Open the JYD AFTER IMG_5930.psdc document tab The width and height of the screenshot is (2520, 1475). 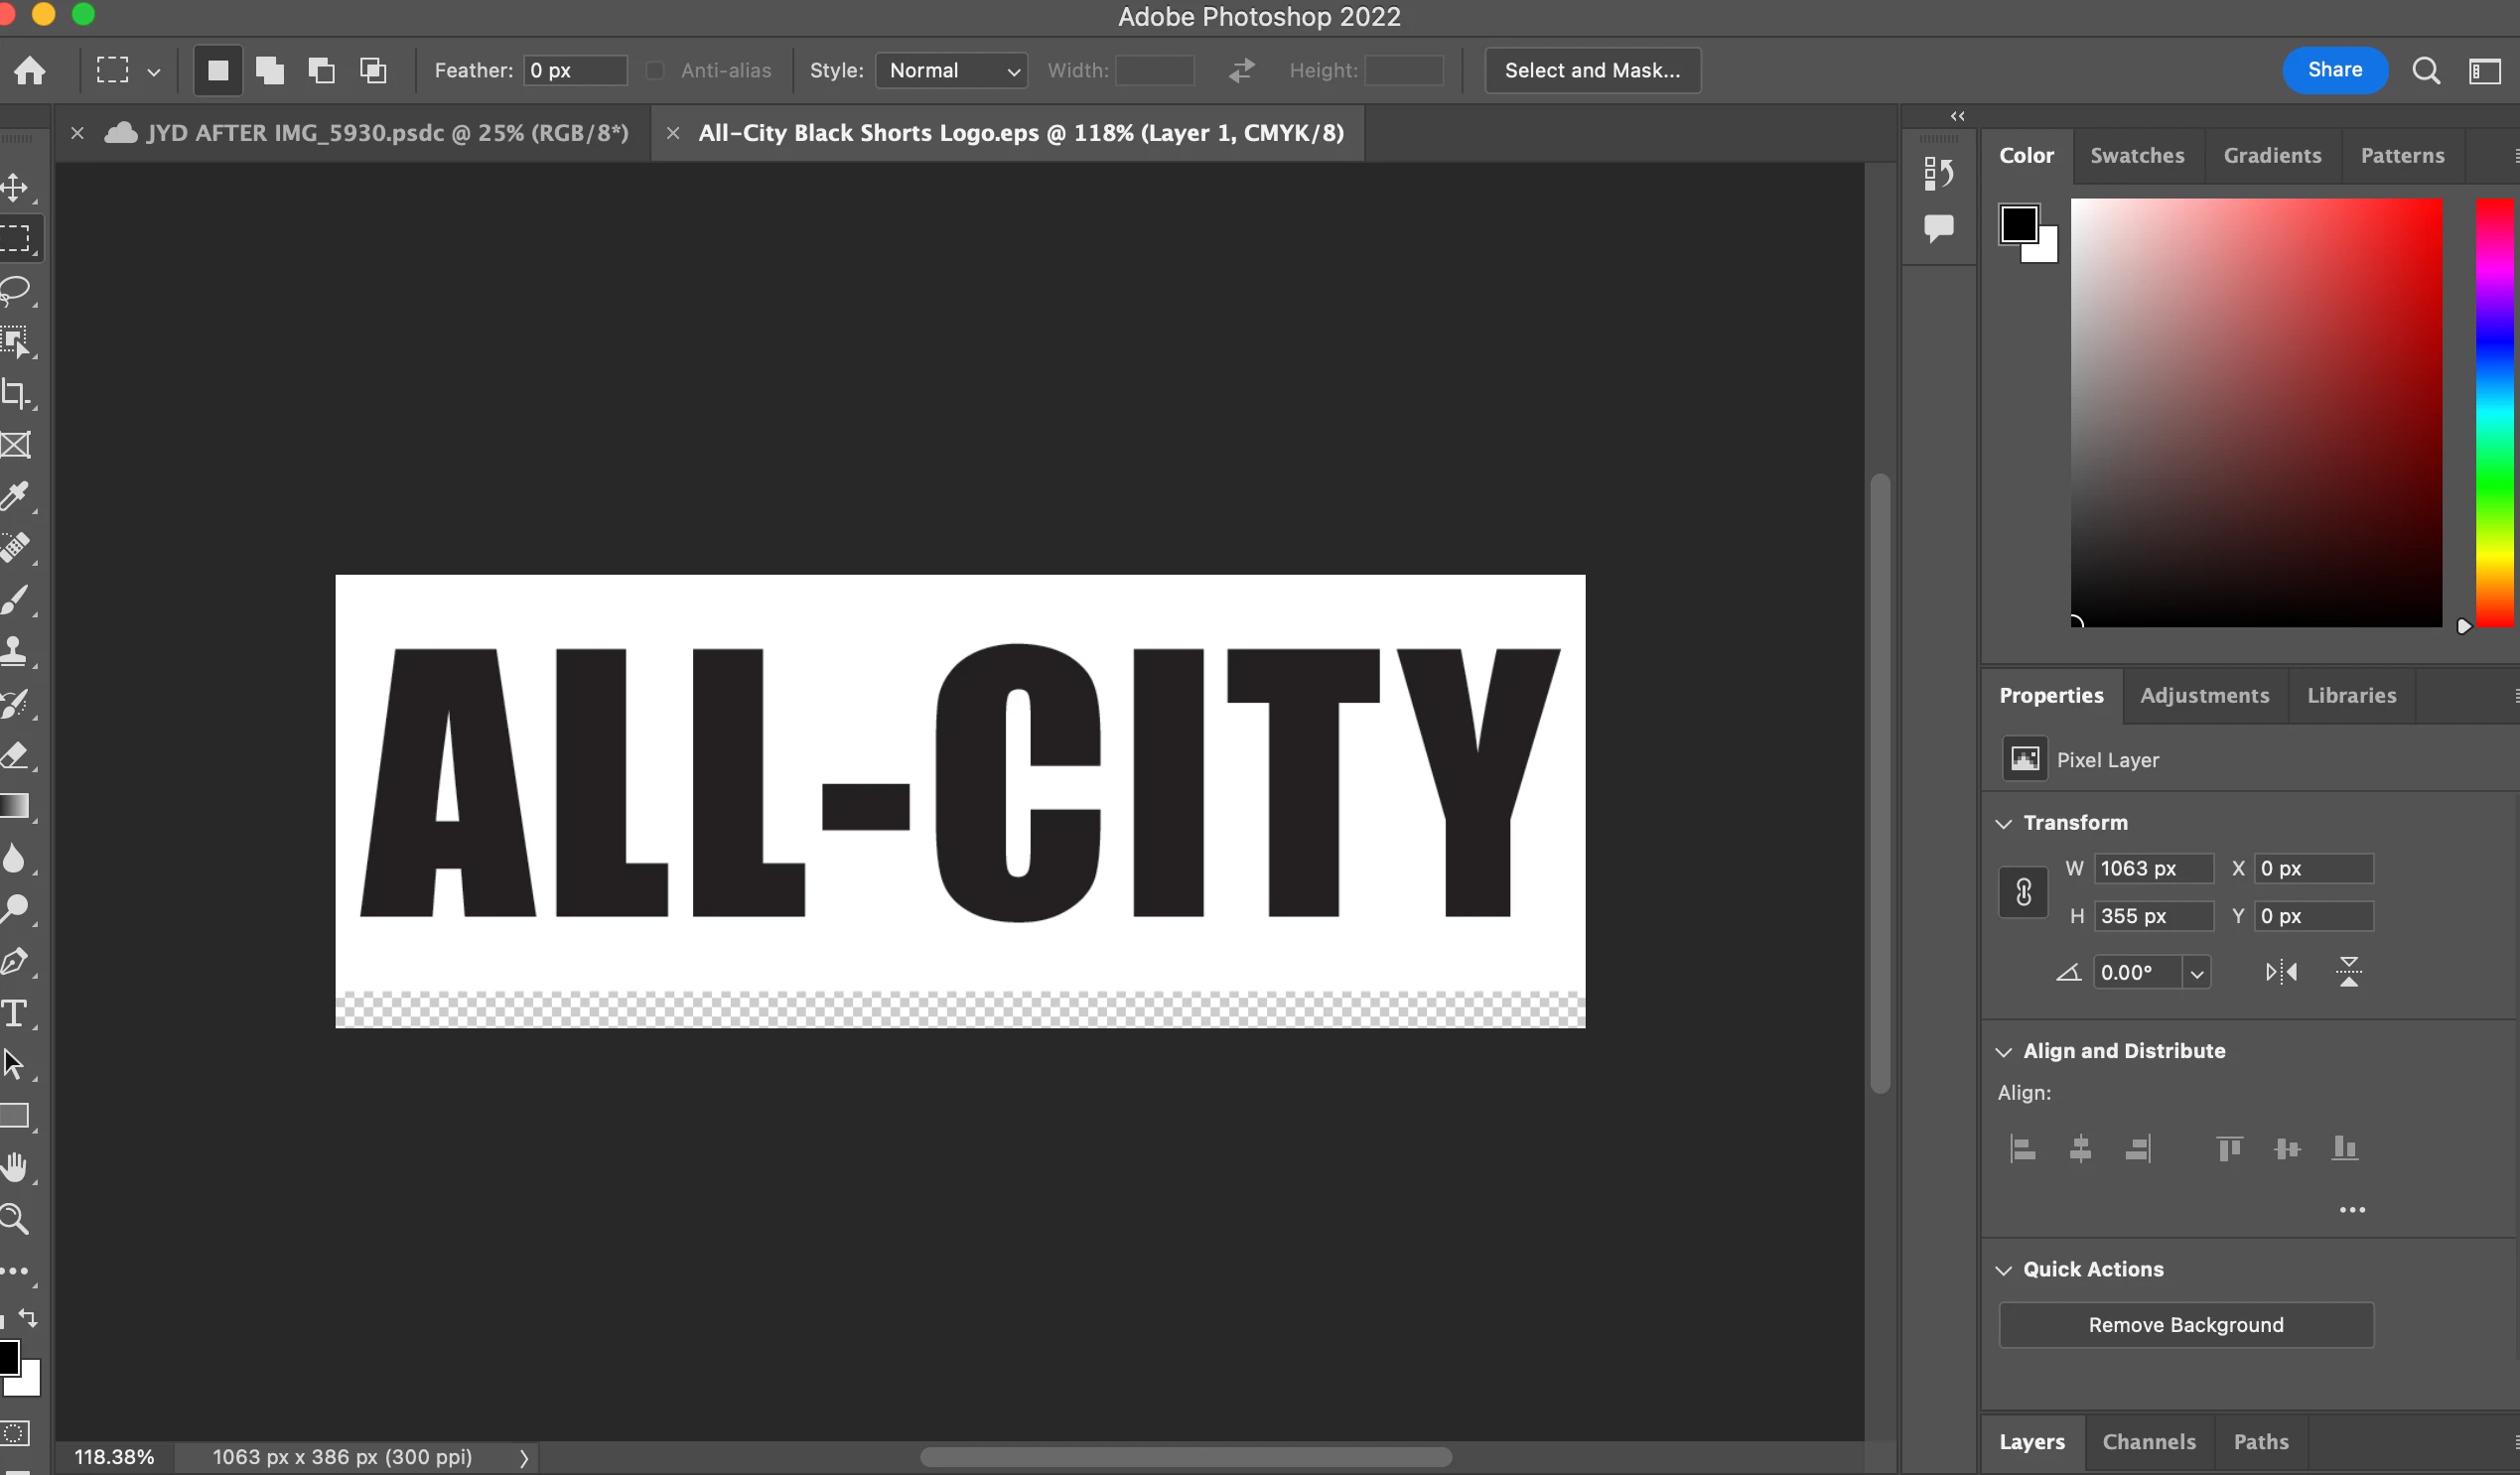[387, 133]
